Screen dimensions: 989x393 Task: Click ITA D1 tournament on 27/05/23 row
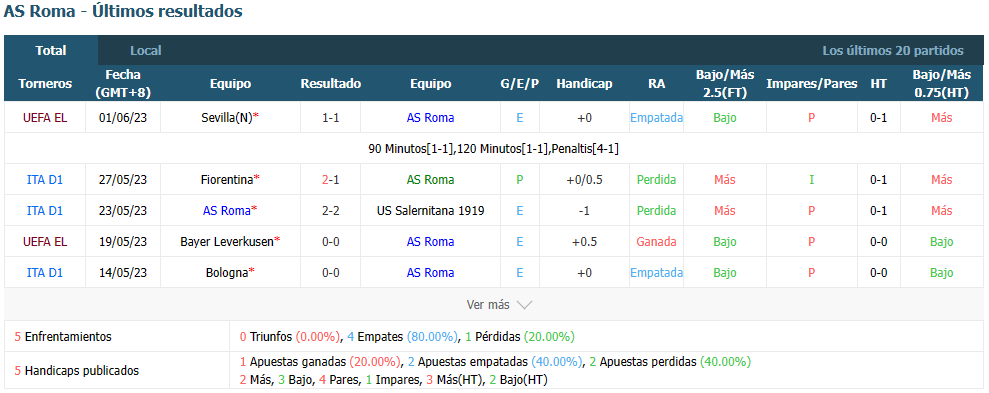click(45, 180)
